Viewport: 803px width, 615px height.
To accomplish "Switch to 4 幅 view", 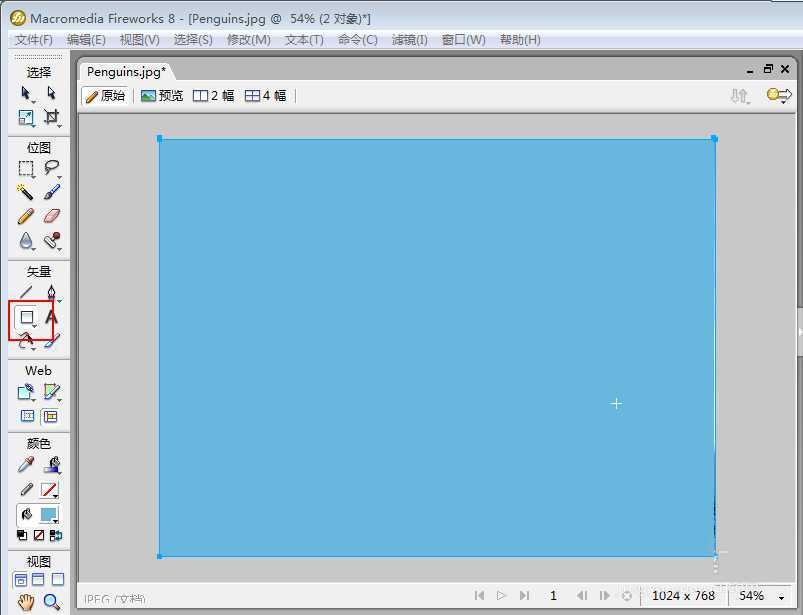I will [266, 96].
